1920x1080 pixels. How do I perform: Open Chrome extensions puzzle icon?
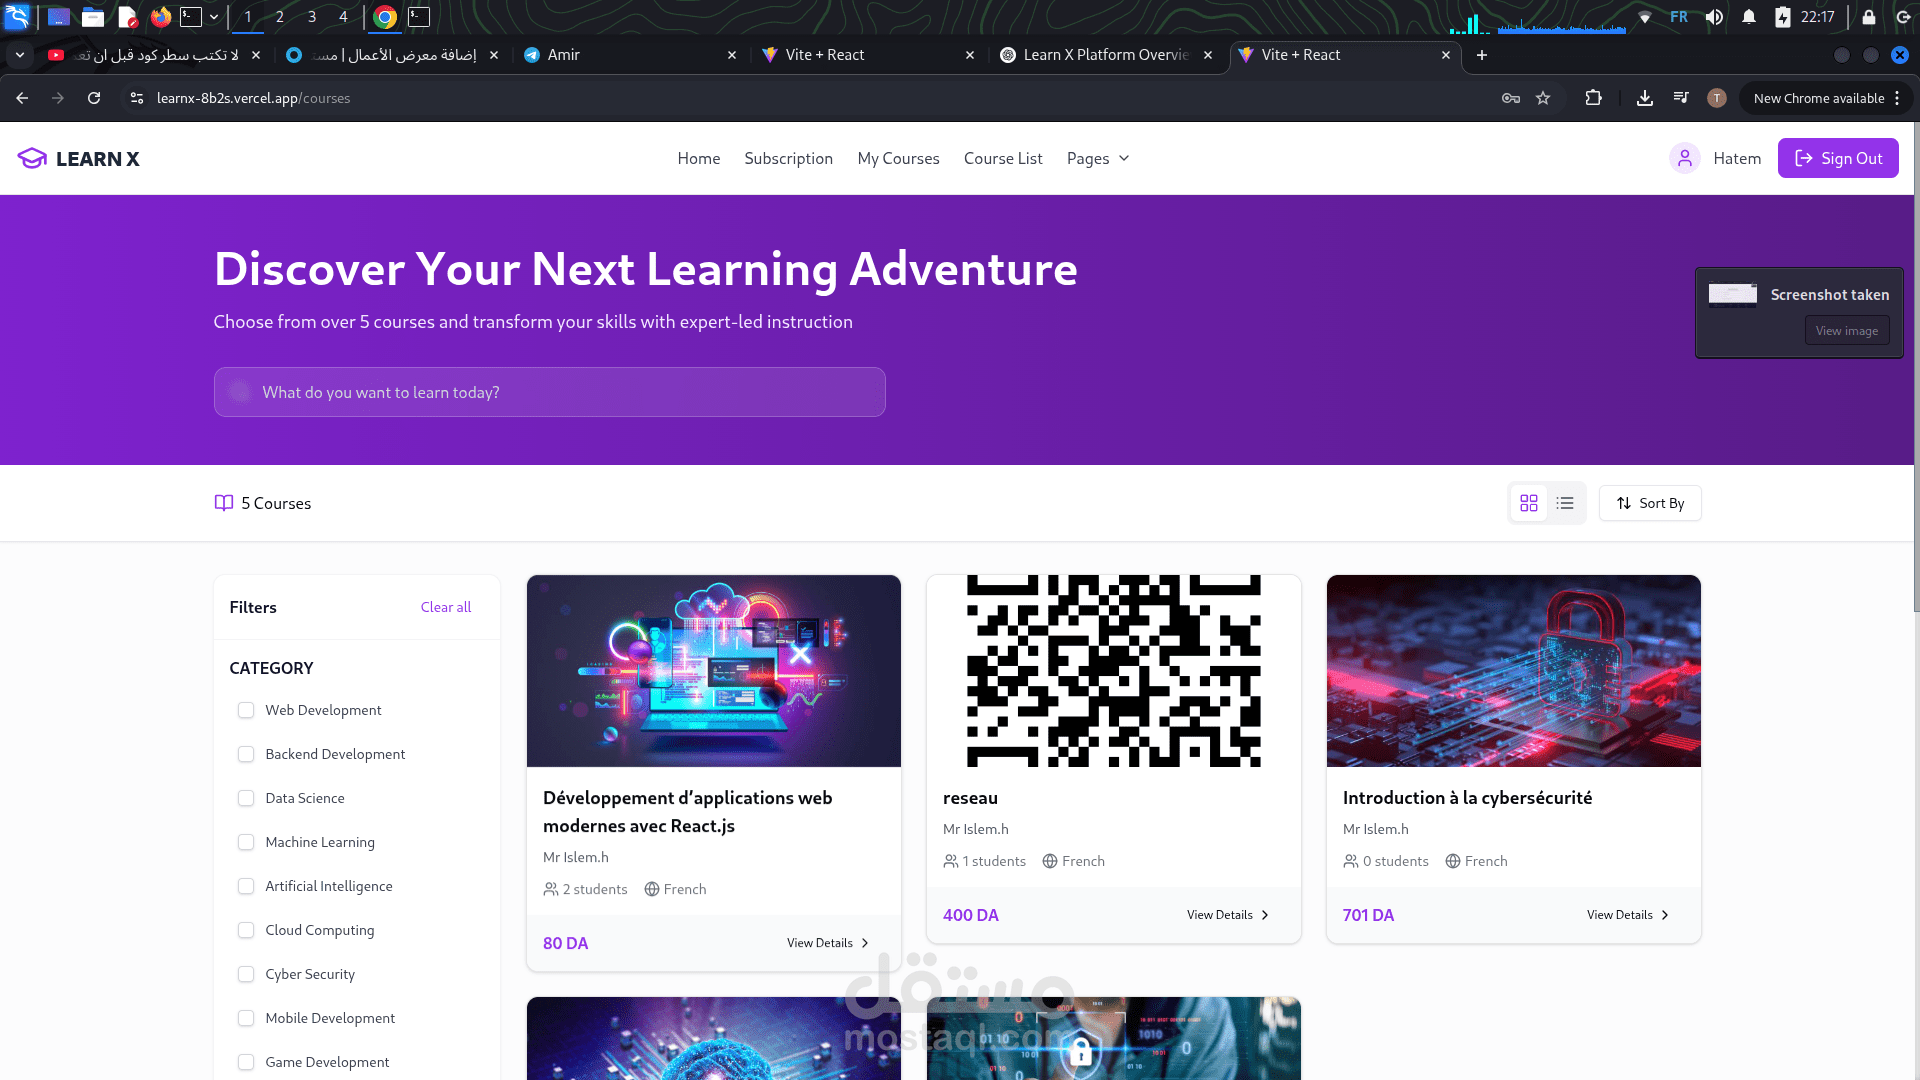click(1594, 98)
